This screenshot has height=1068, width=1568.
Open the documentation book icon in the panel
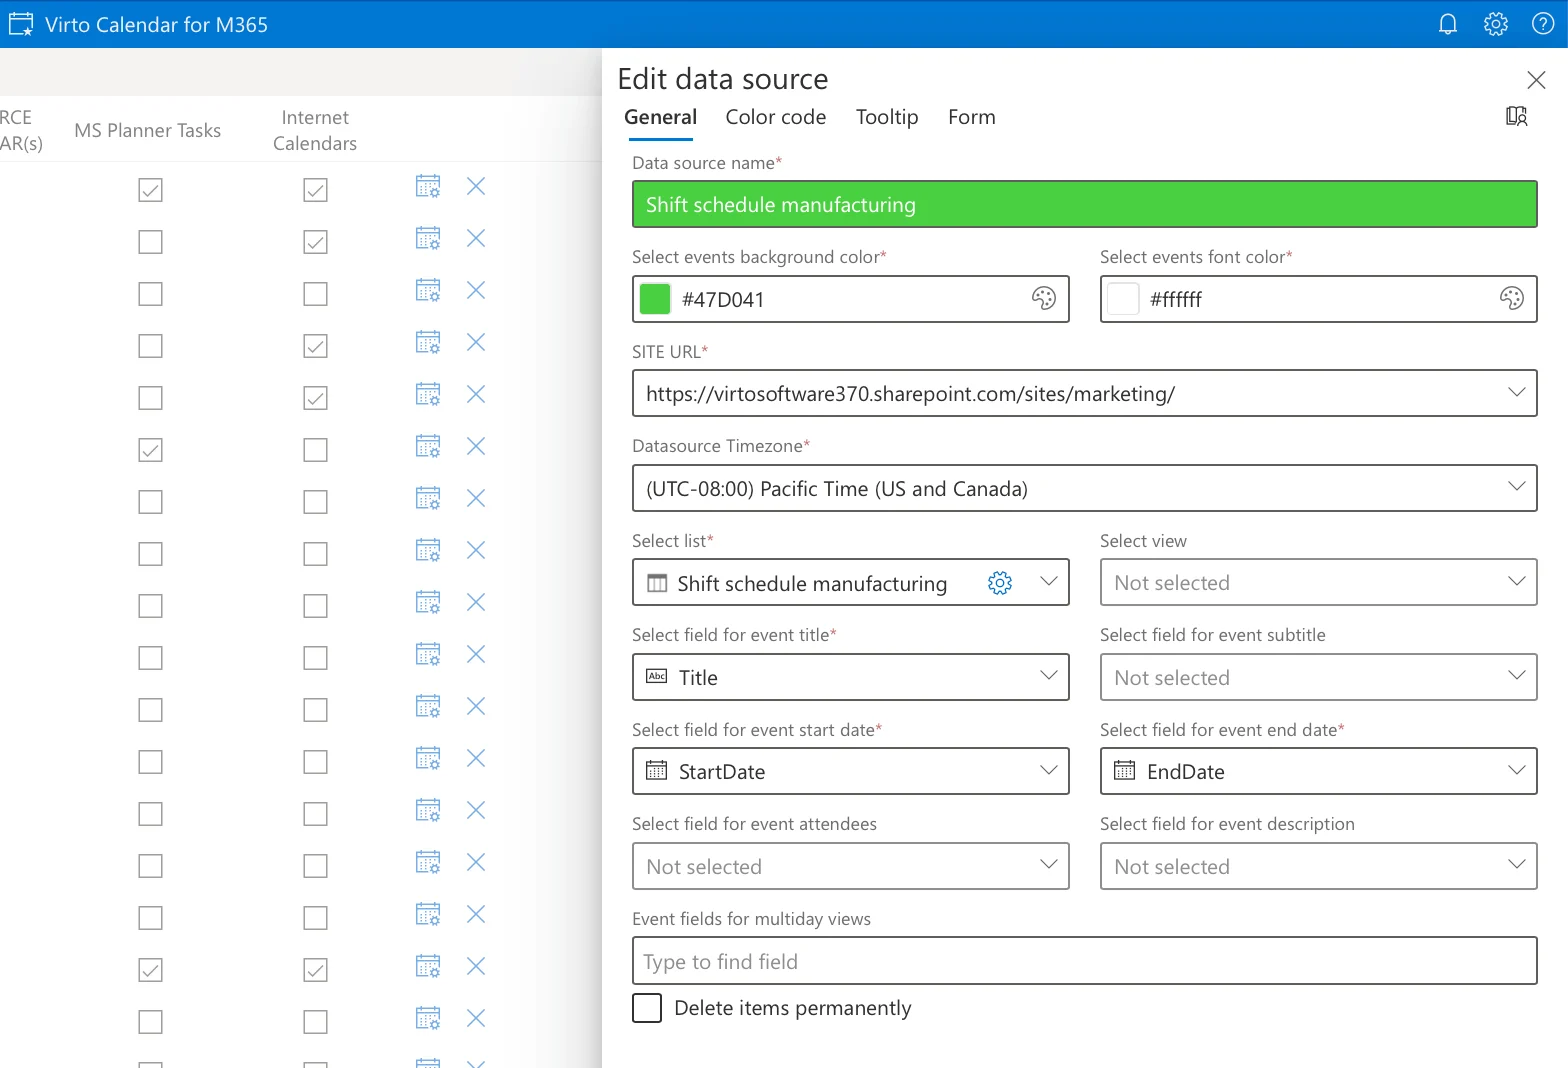pyautogui.click(x=1516, y=116)
